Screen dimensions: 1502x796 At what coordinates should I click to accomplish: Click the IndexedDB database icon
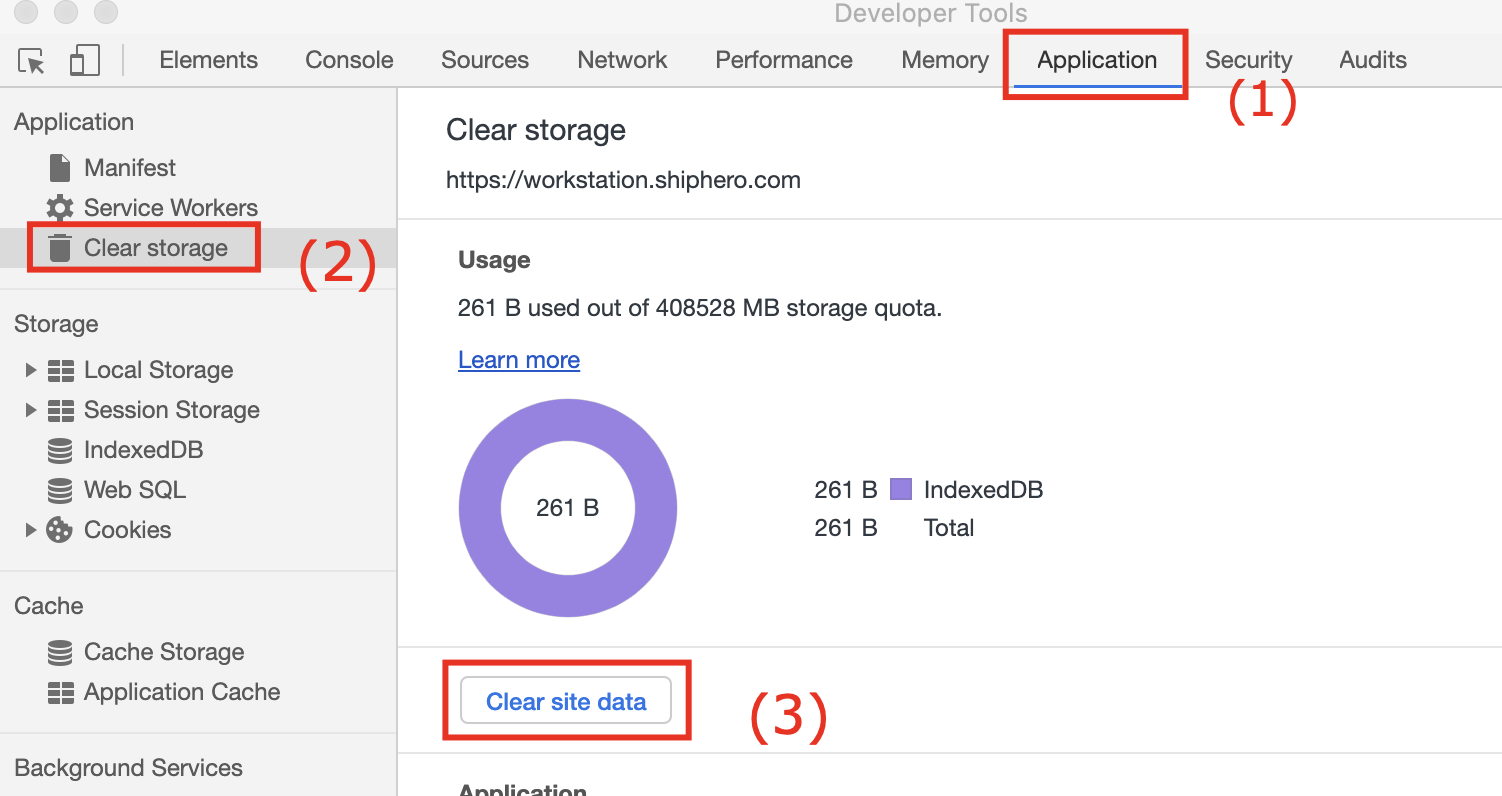(x=60, y=451)
